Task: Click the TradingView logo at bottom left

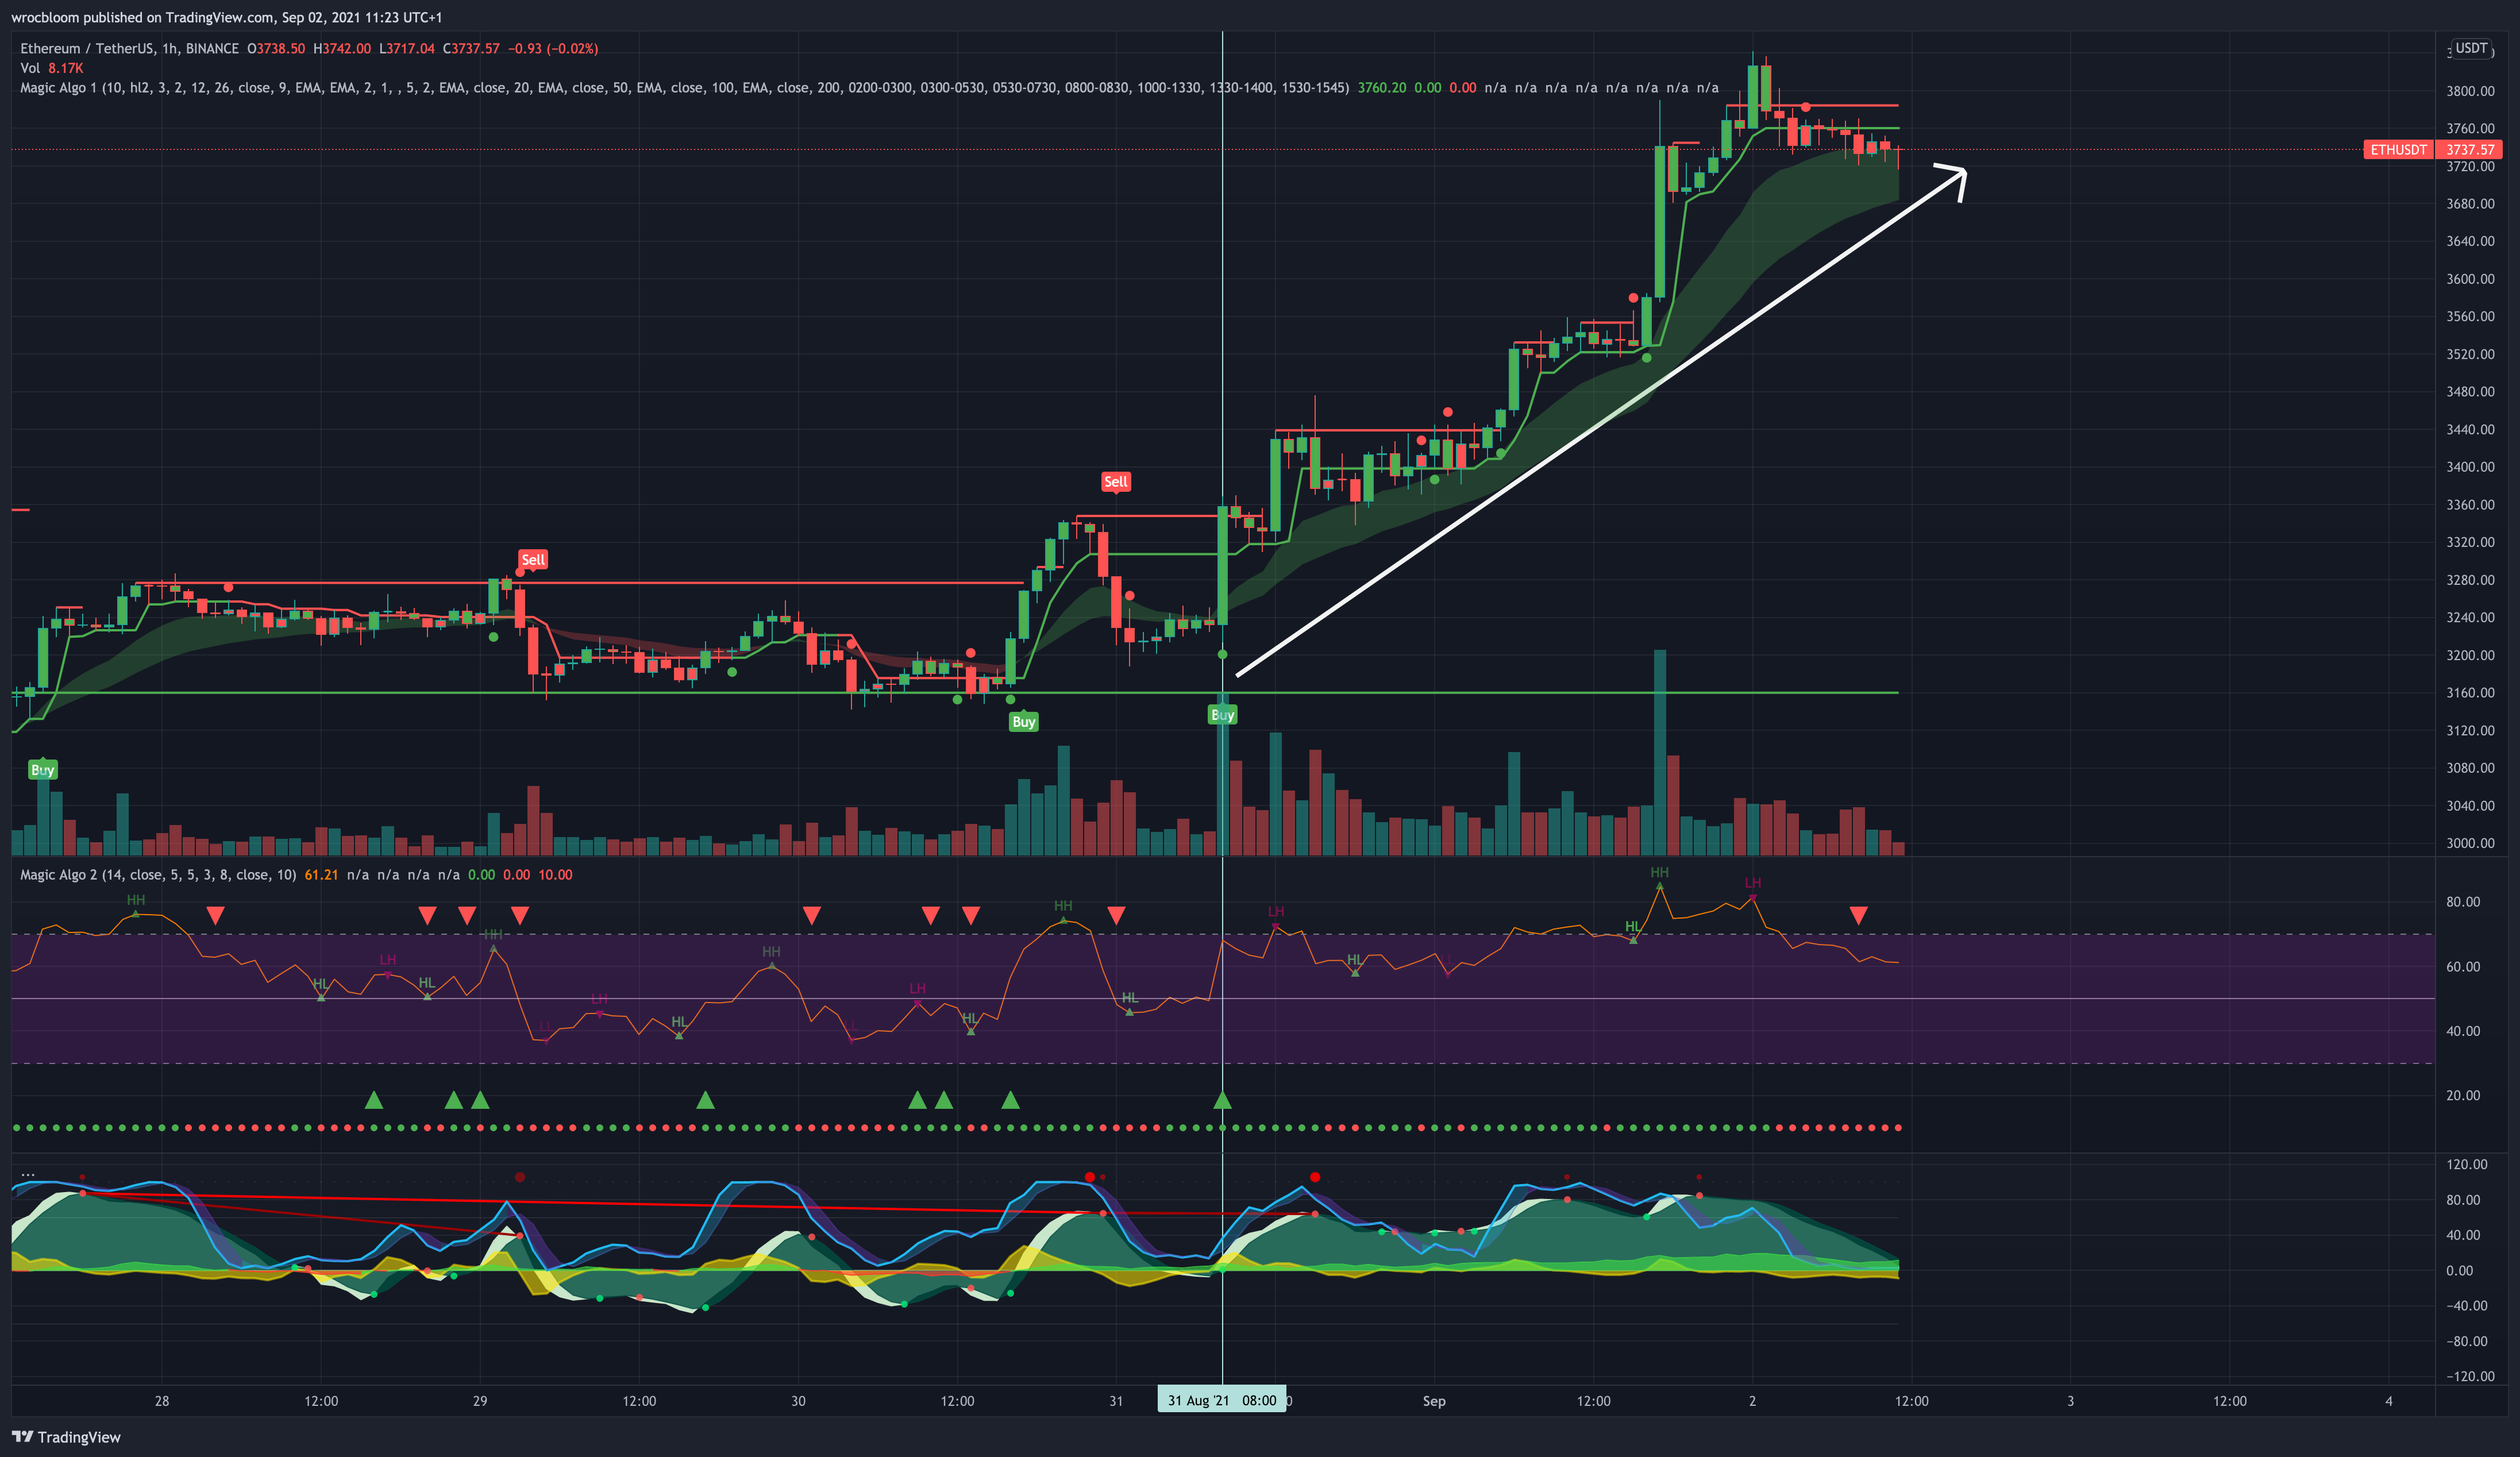Action: tap(66, 1437)
